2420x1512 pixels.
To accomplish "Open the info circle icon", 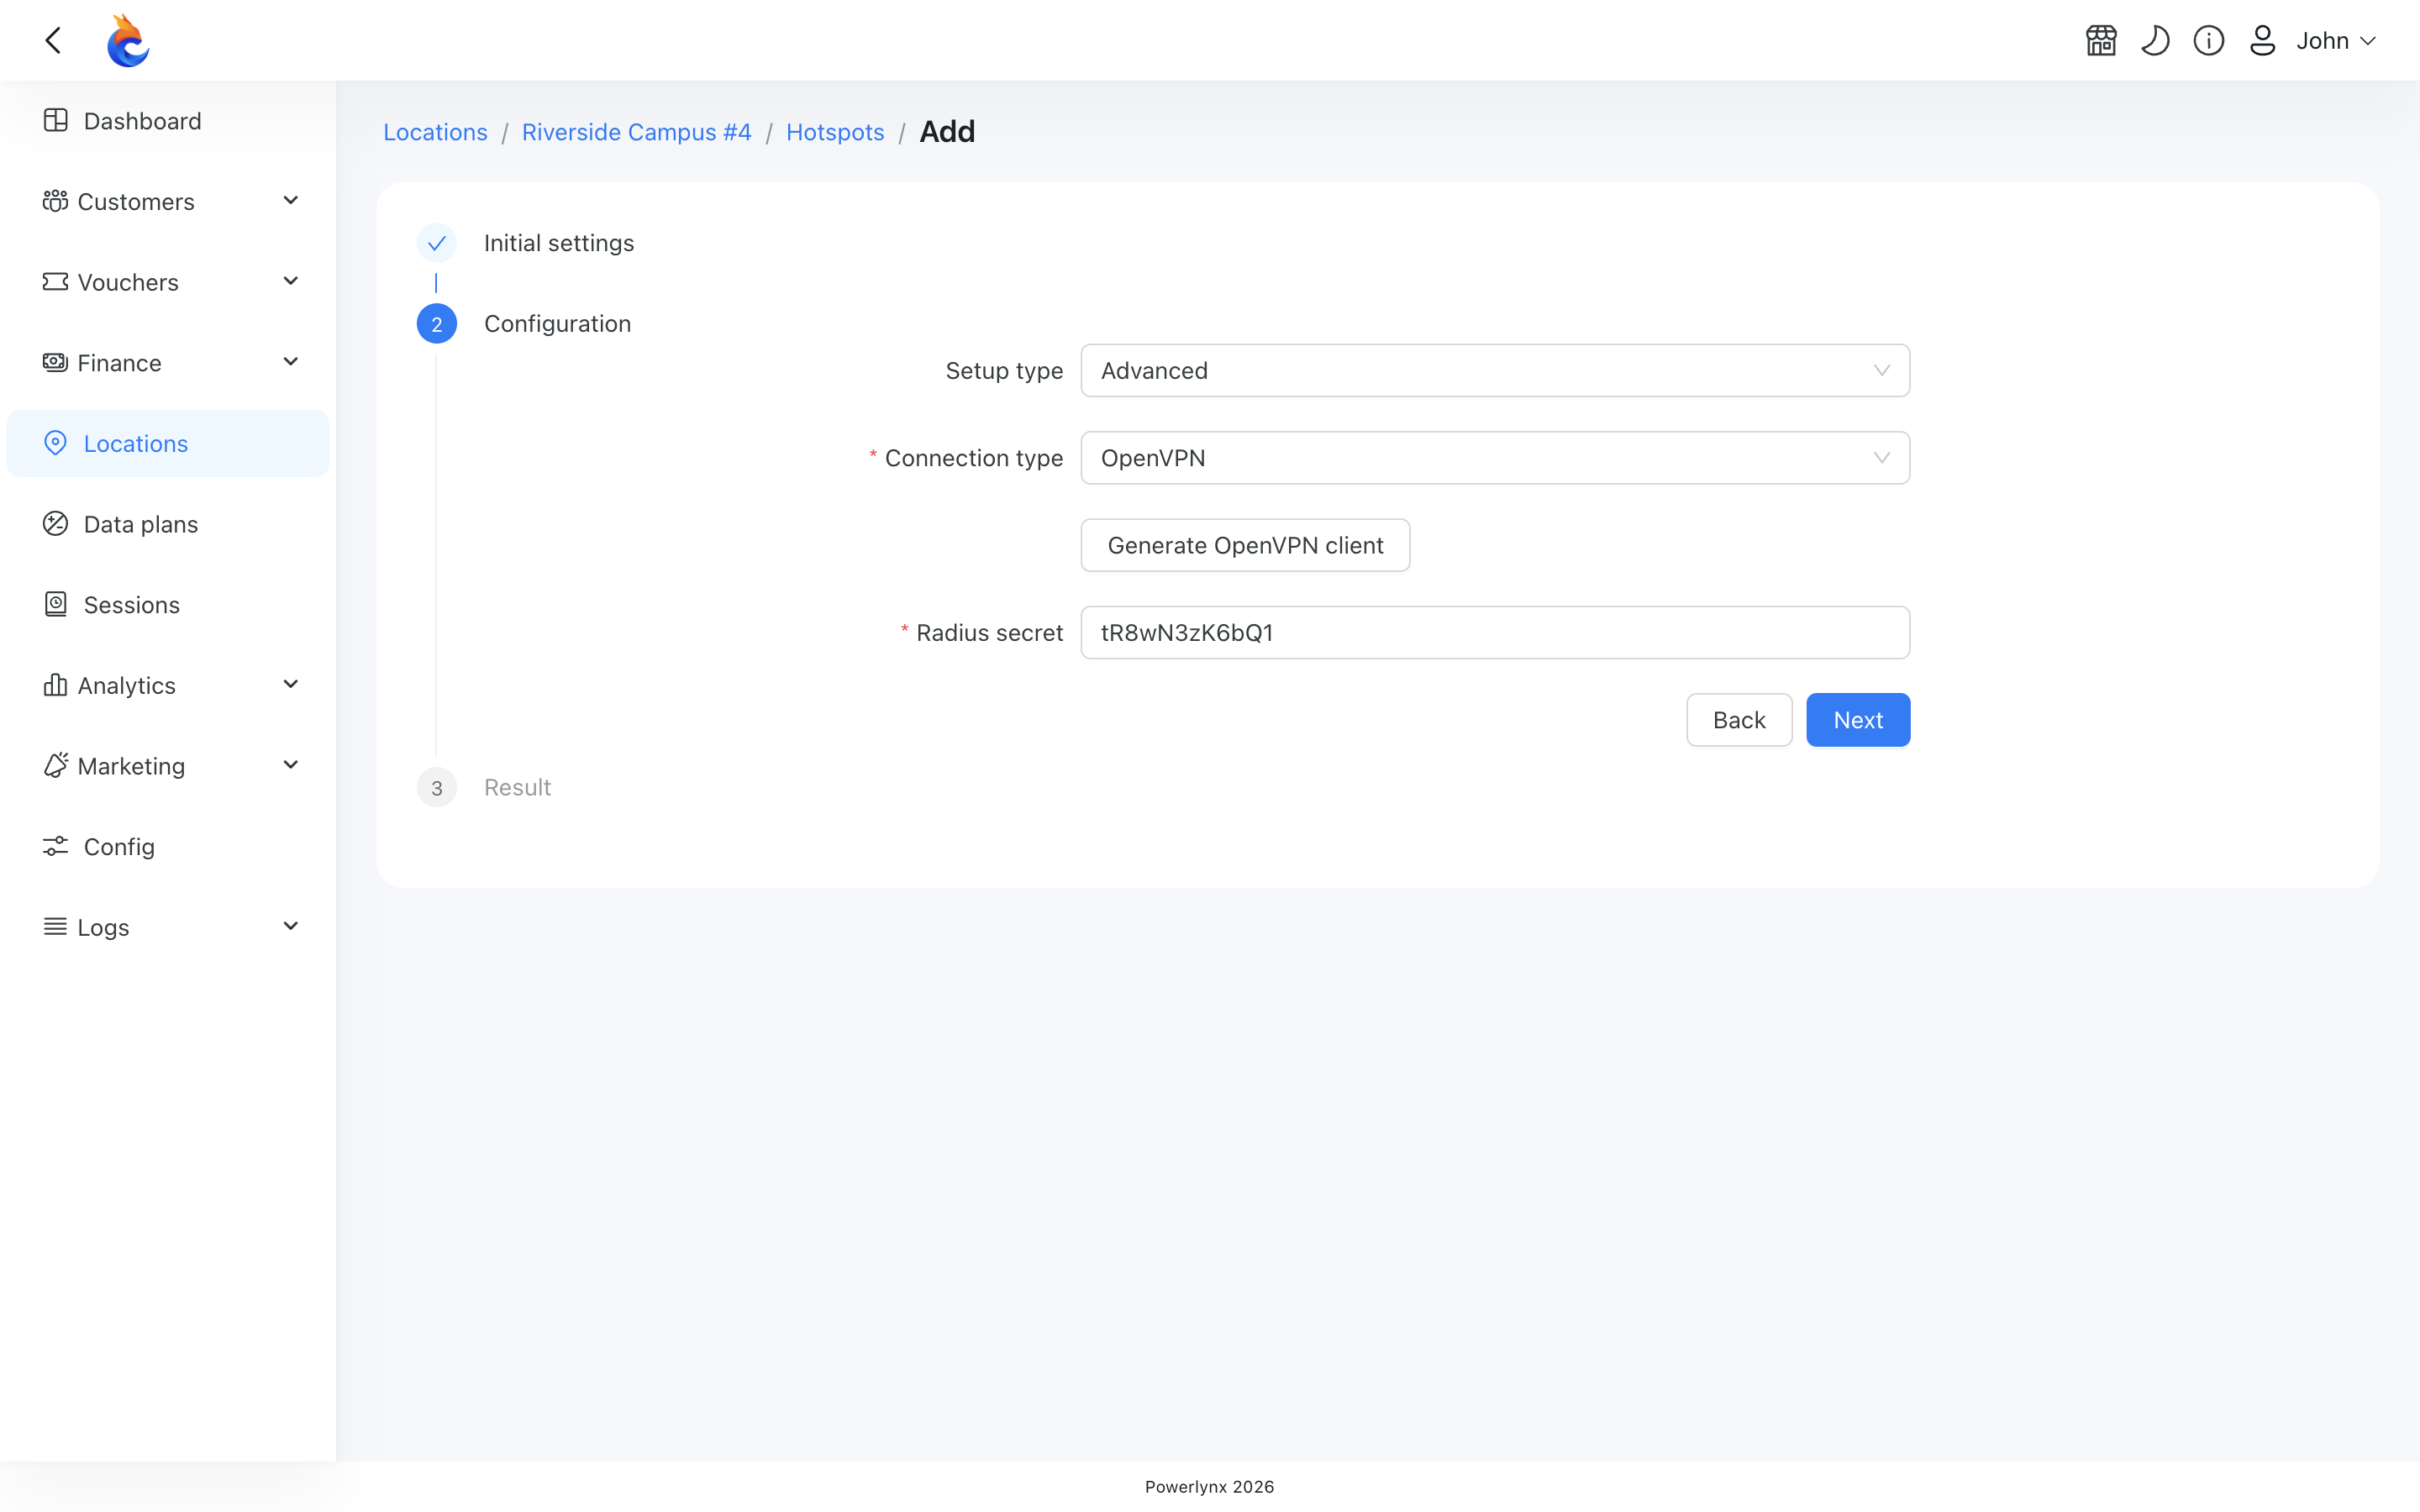I will (x=2209, y=40).
